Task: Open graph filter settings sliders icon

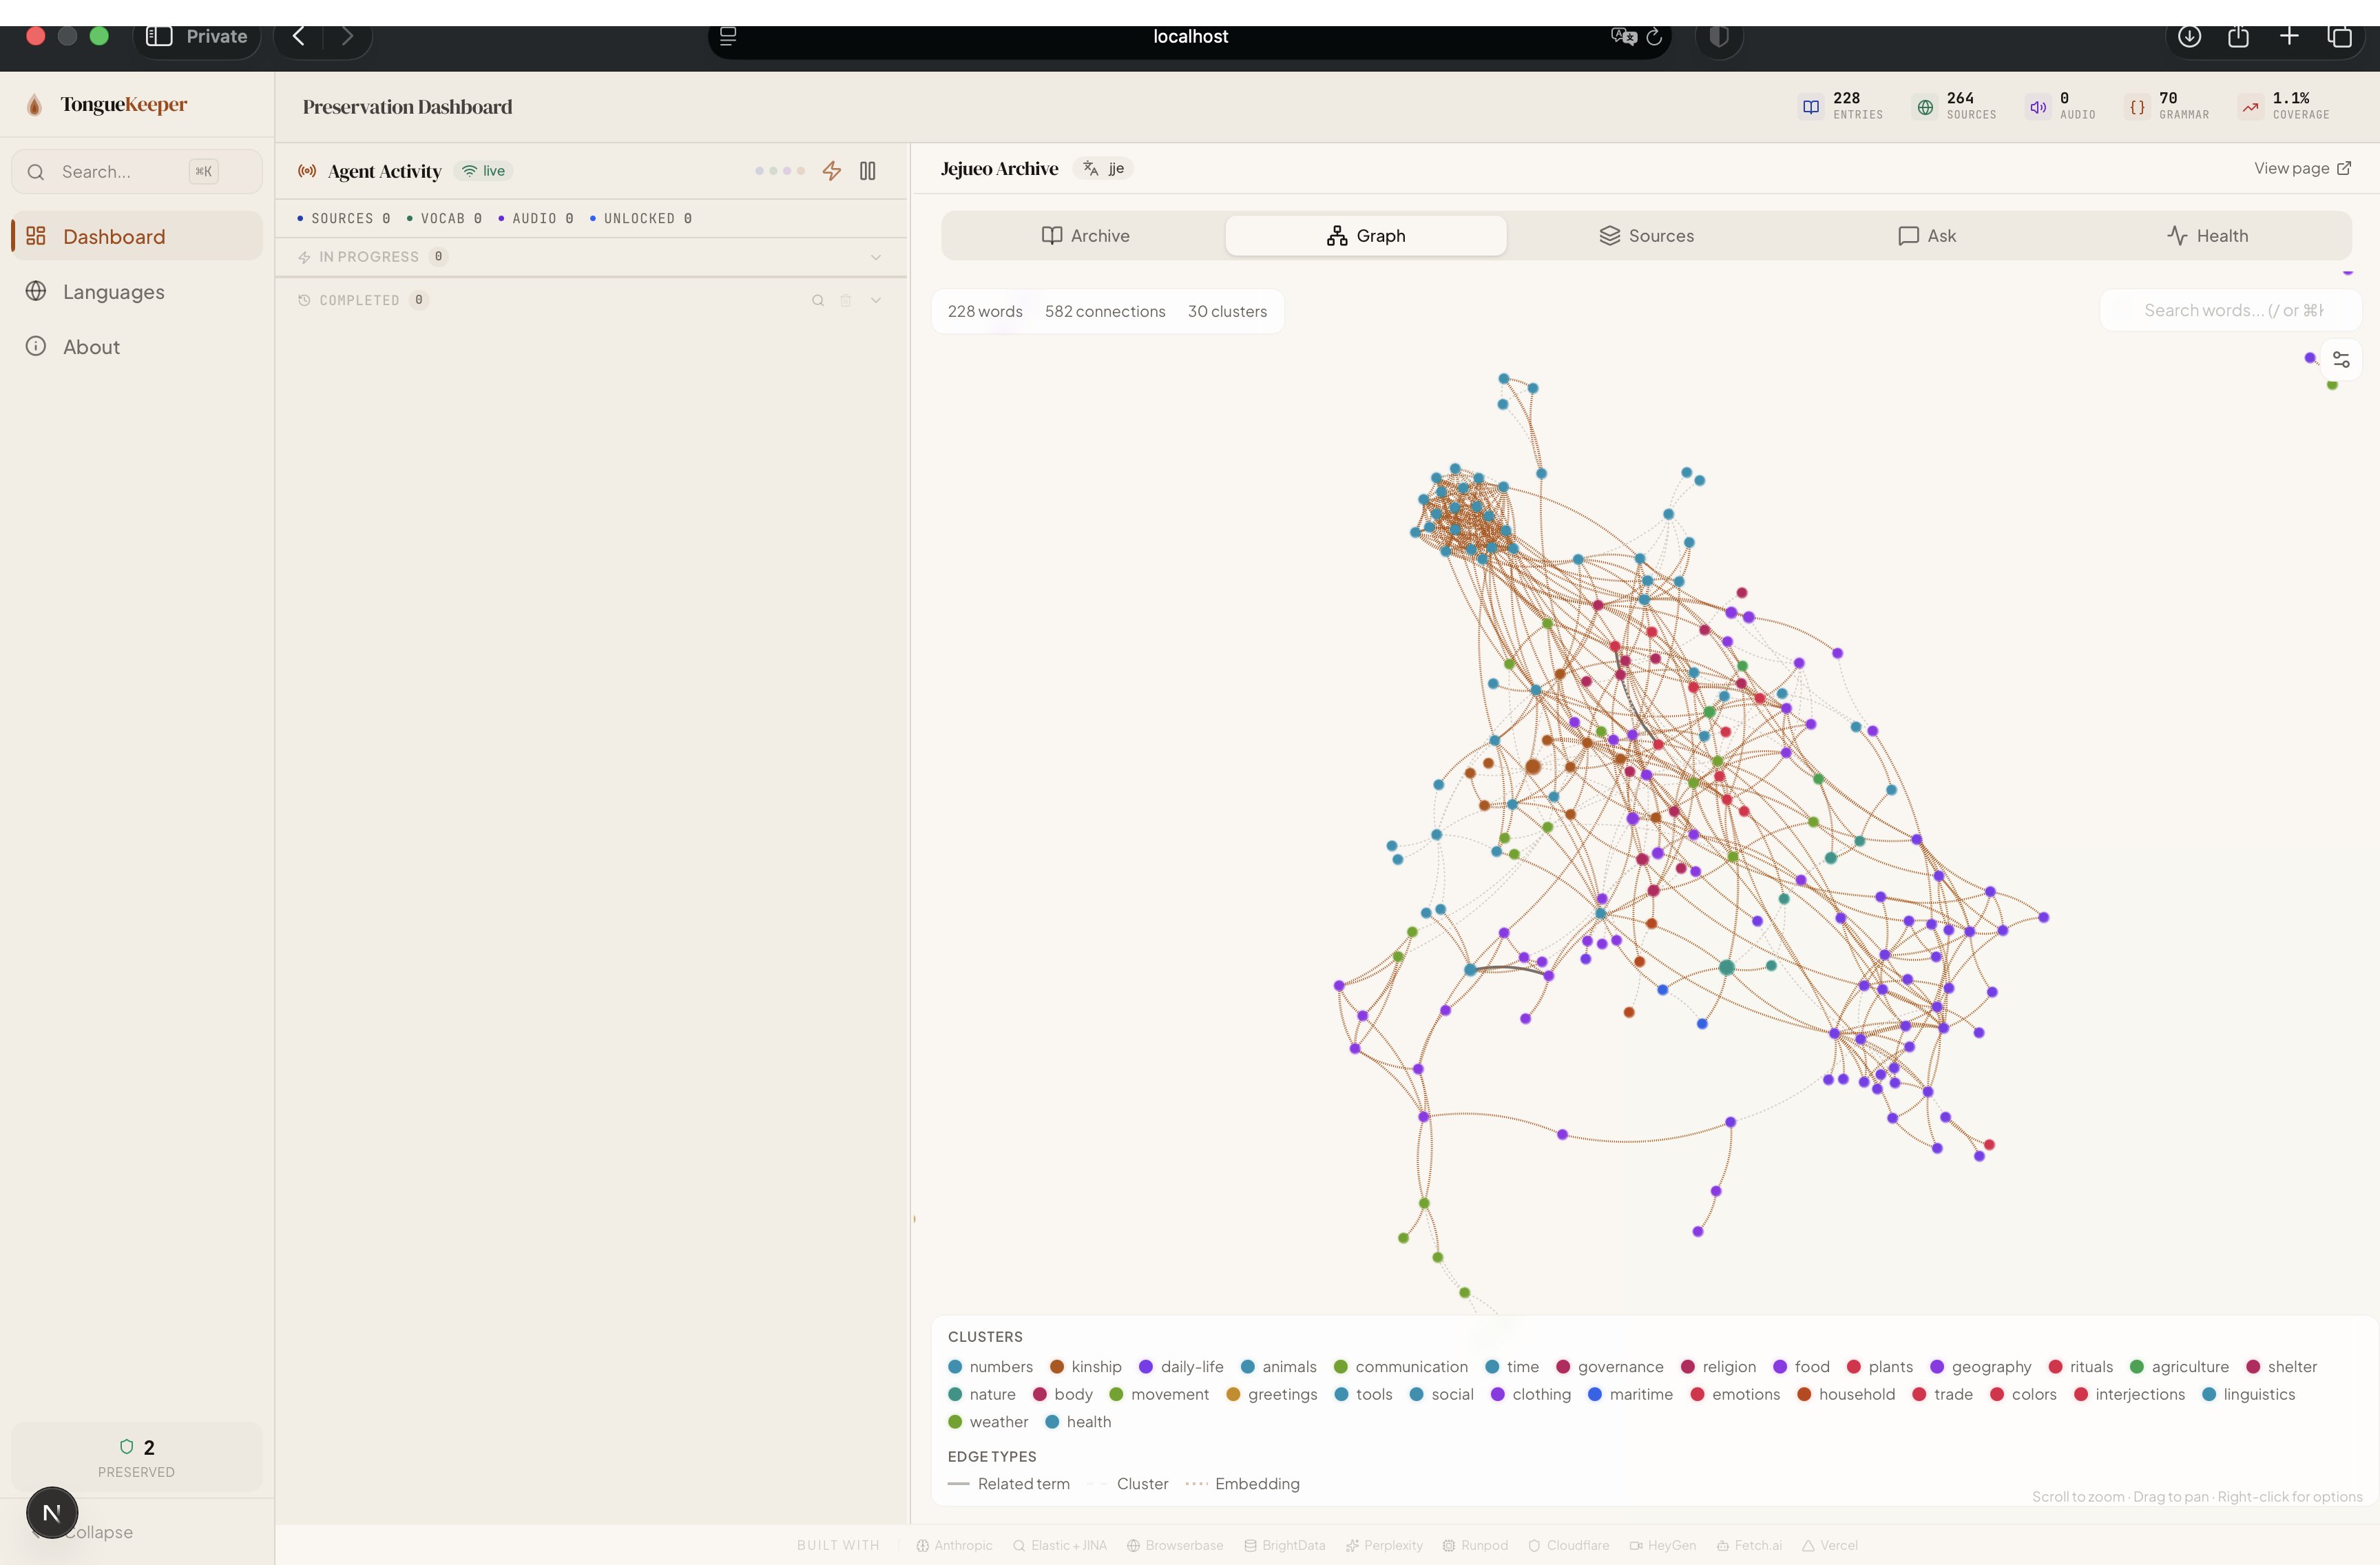Action: (x=2341, y=359)
